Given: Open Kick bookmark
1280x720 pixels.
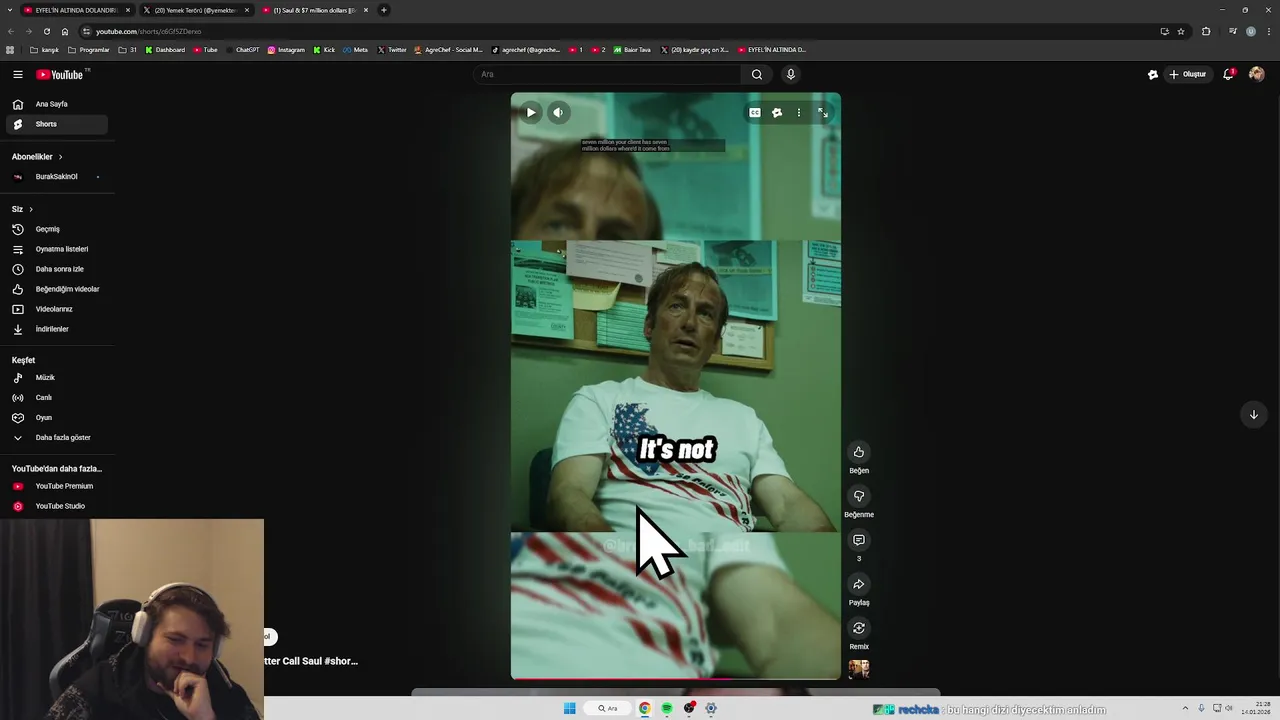Looking at the screenshot, I should (325, 50).
